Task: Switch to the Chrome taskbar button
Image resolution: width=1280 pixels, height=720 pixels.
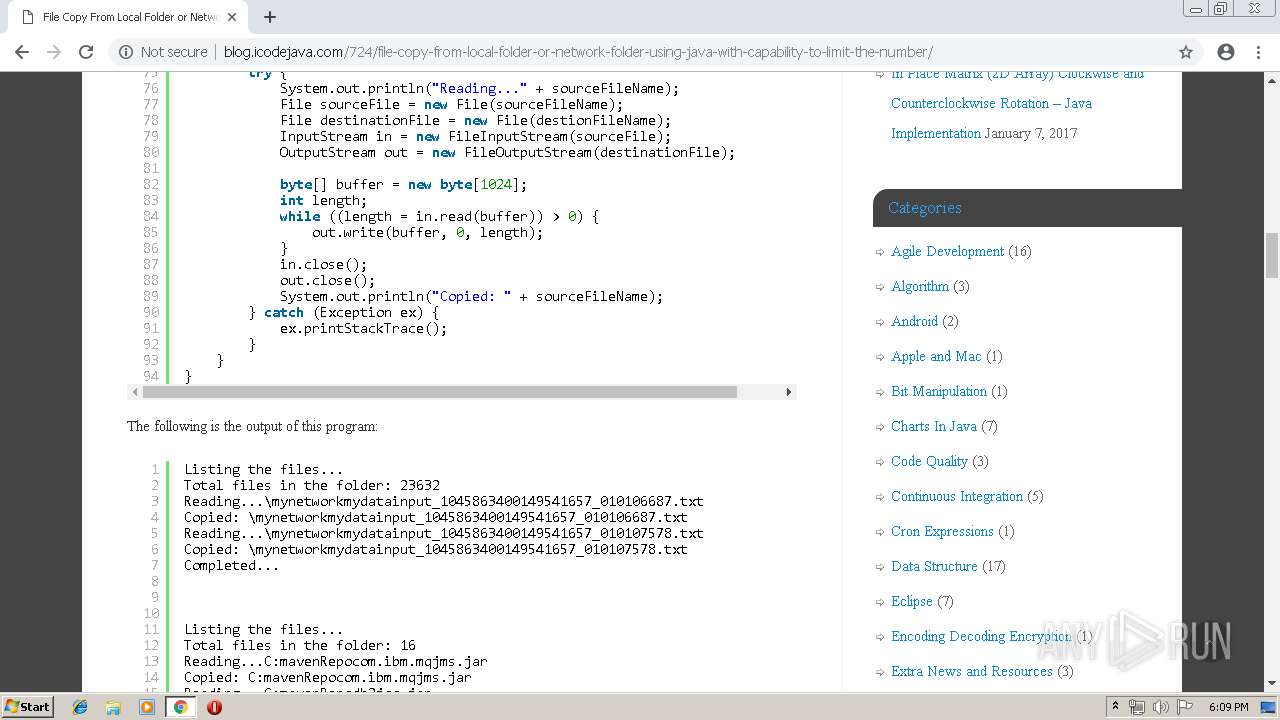Action: point(180,707)
